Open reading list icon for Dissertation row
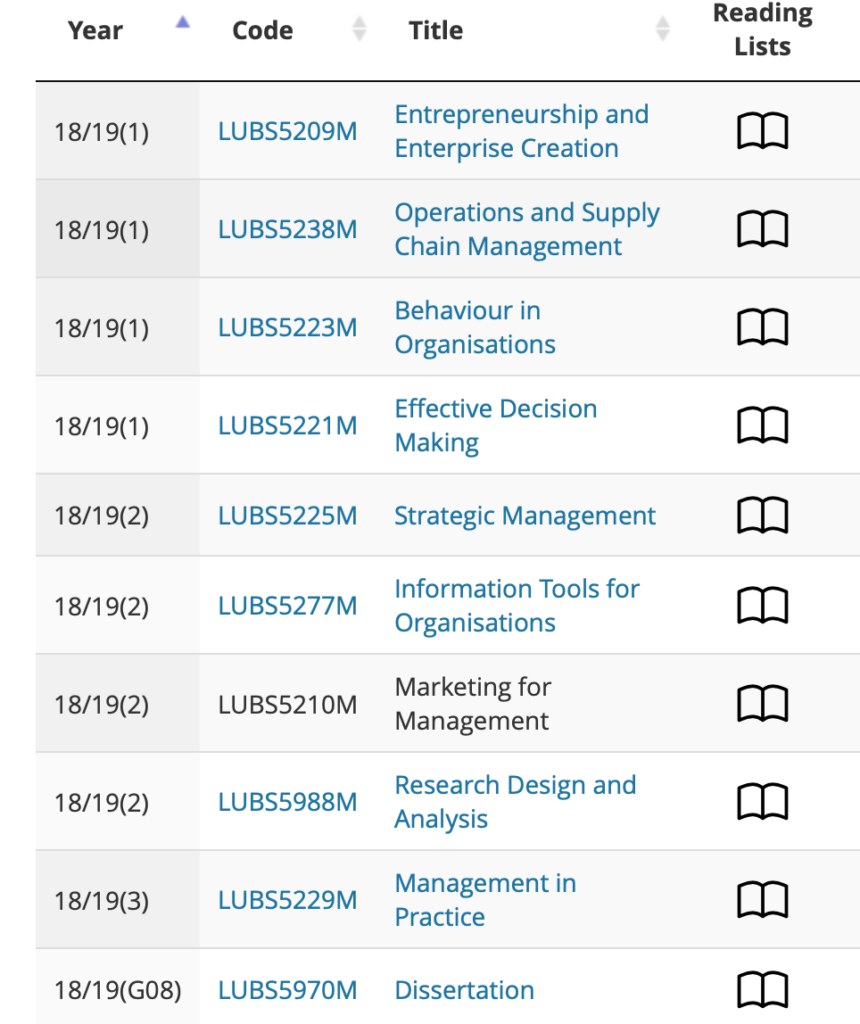Image resolution: width=860 pixels, height=1024 pixels. (x=762, y=990)
